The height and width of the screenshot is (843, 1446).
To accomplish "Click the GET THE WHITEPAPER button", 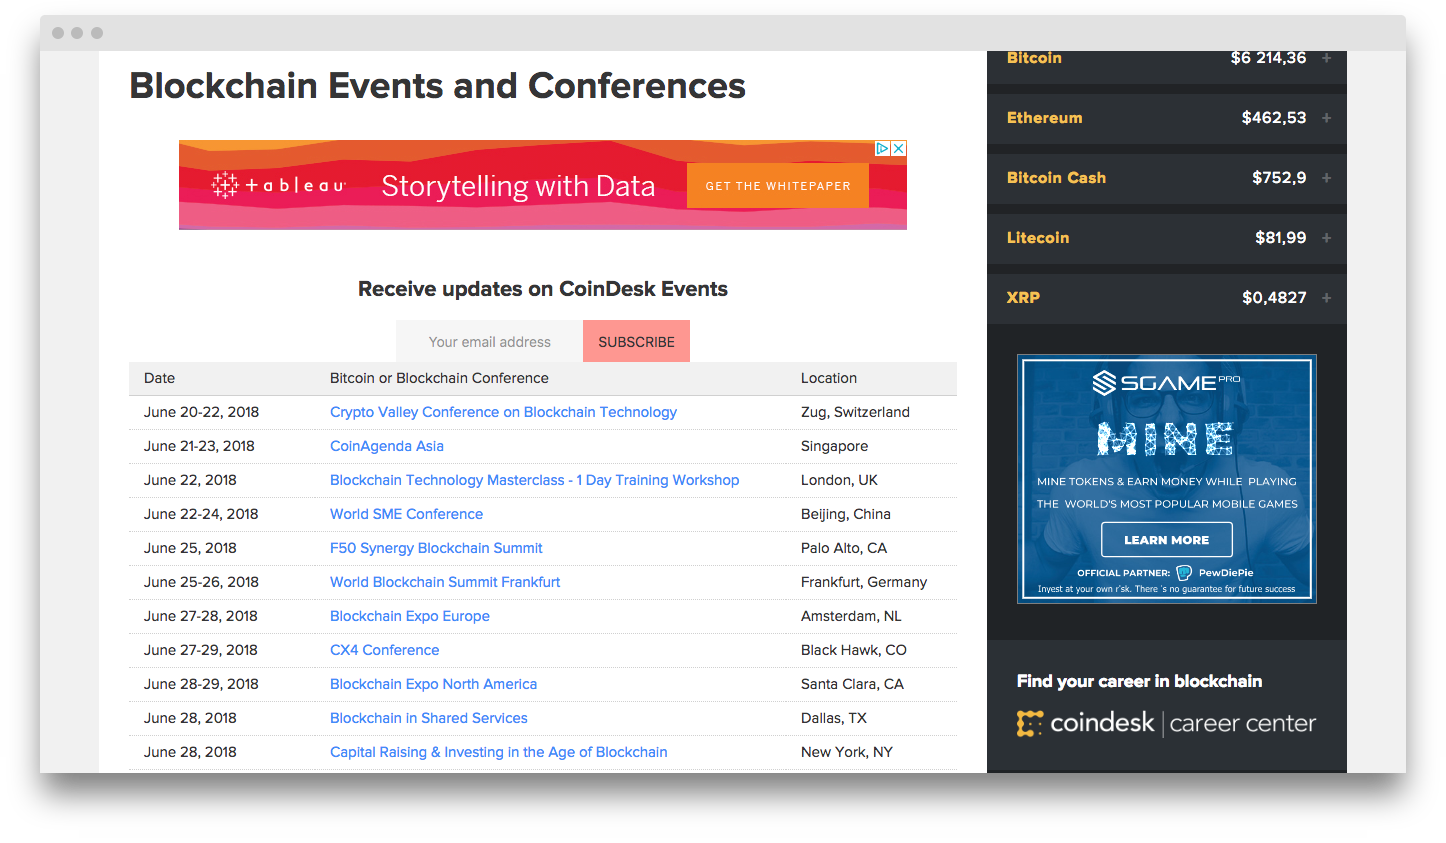I will pyautogui.click(x=778, y=186).
